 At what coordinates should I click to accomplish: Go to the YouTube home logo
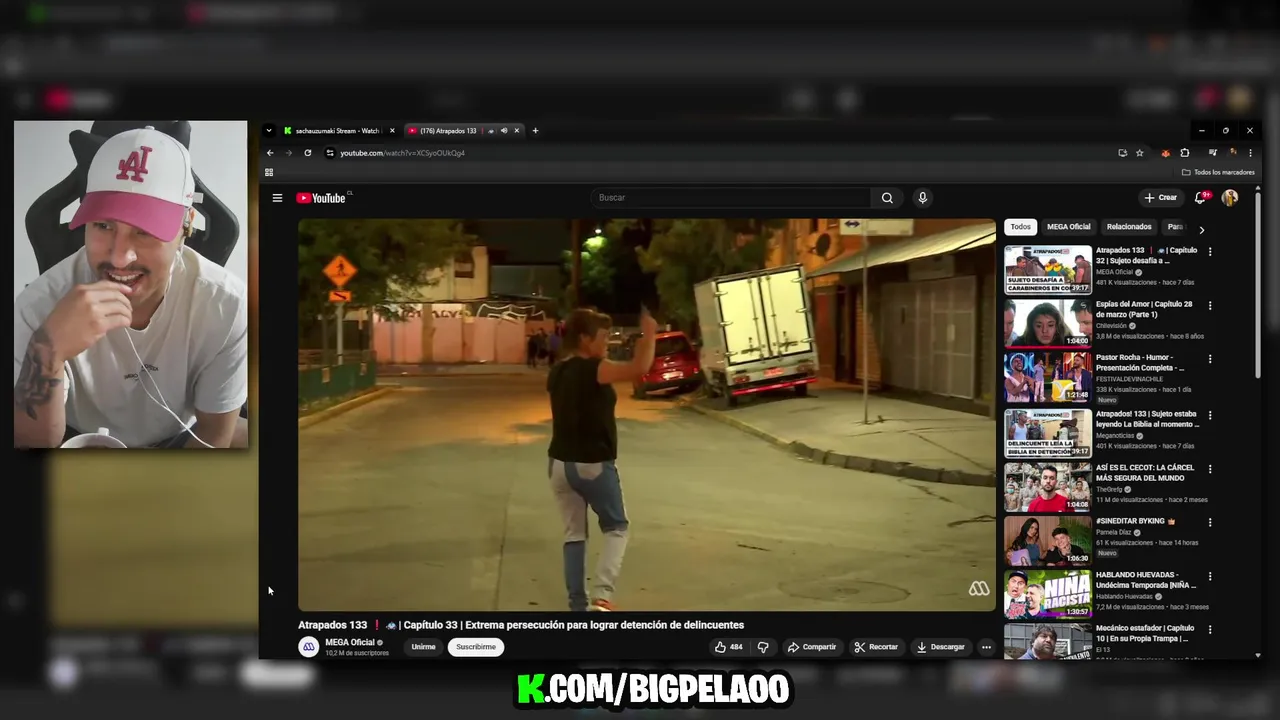pos(321,198)
